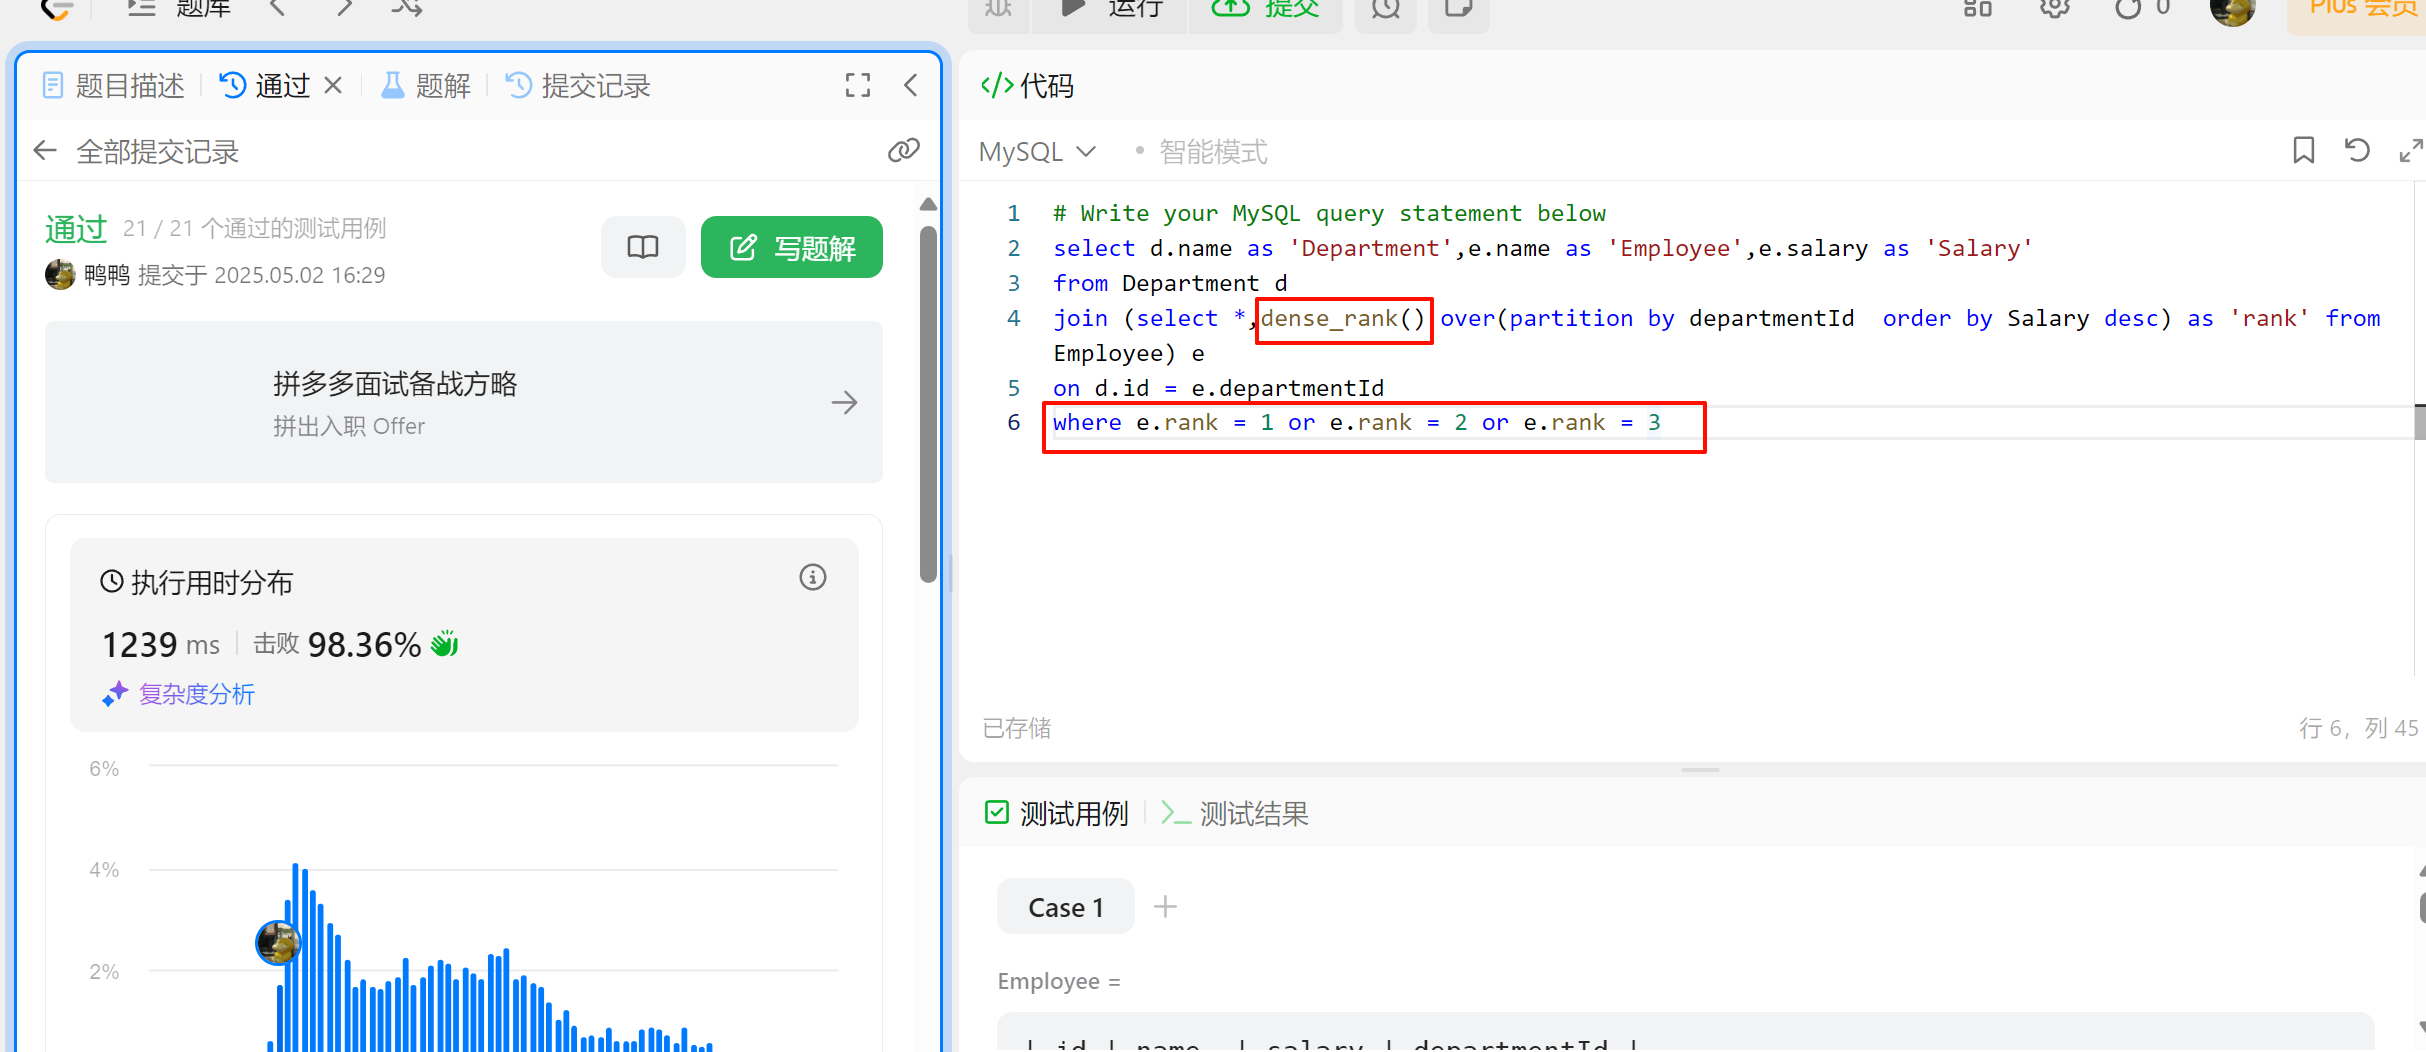Click the streak counter icon
This screenshot has width=2426, height=1052.
pyautogui.click(x=2141, y=8)
